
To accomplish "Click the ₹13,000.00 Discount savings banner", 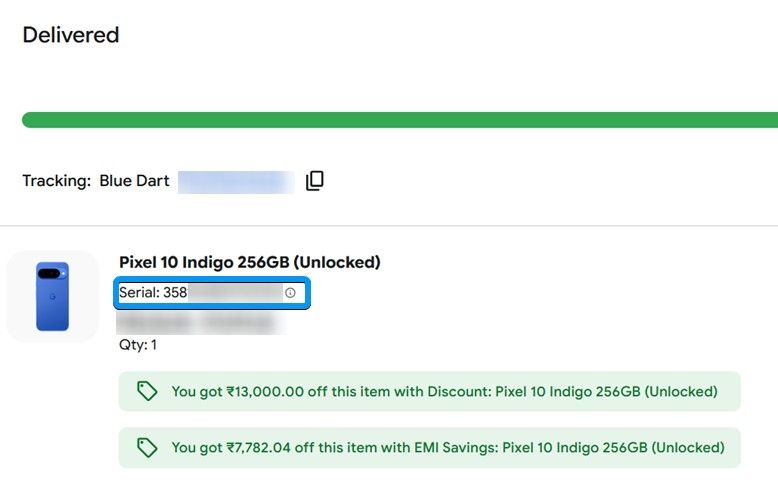I will point(430,391).
